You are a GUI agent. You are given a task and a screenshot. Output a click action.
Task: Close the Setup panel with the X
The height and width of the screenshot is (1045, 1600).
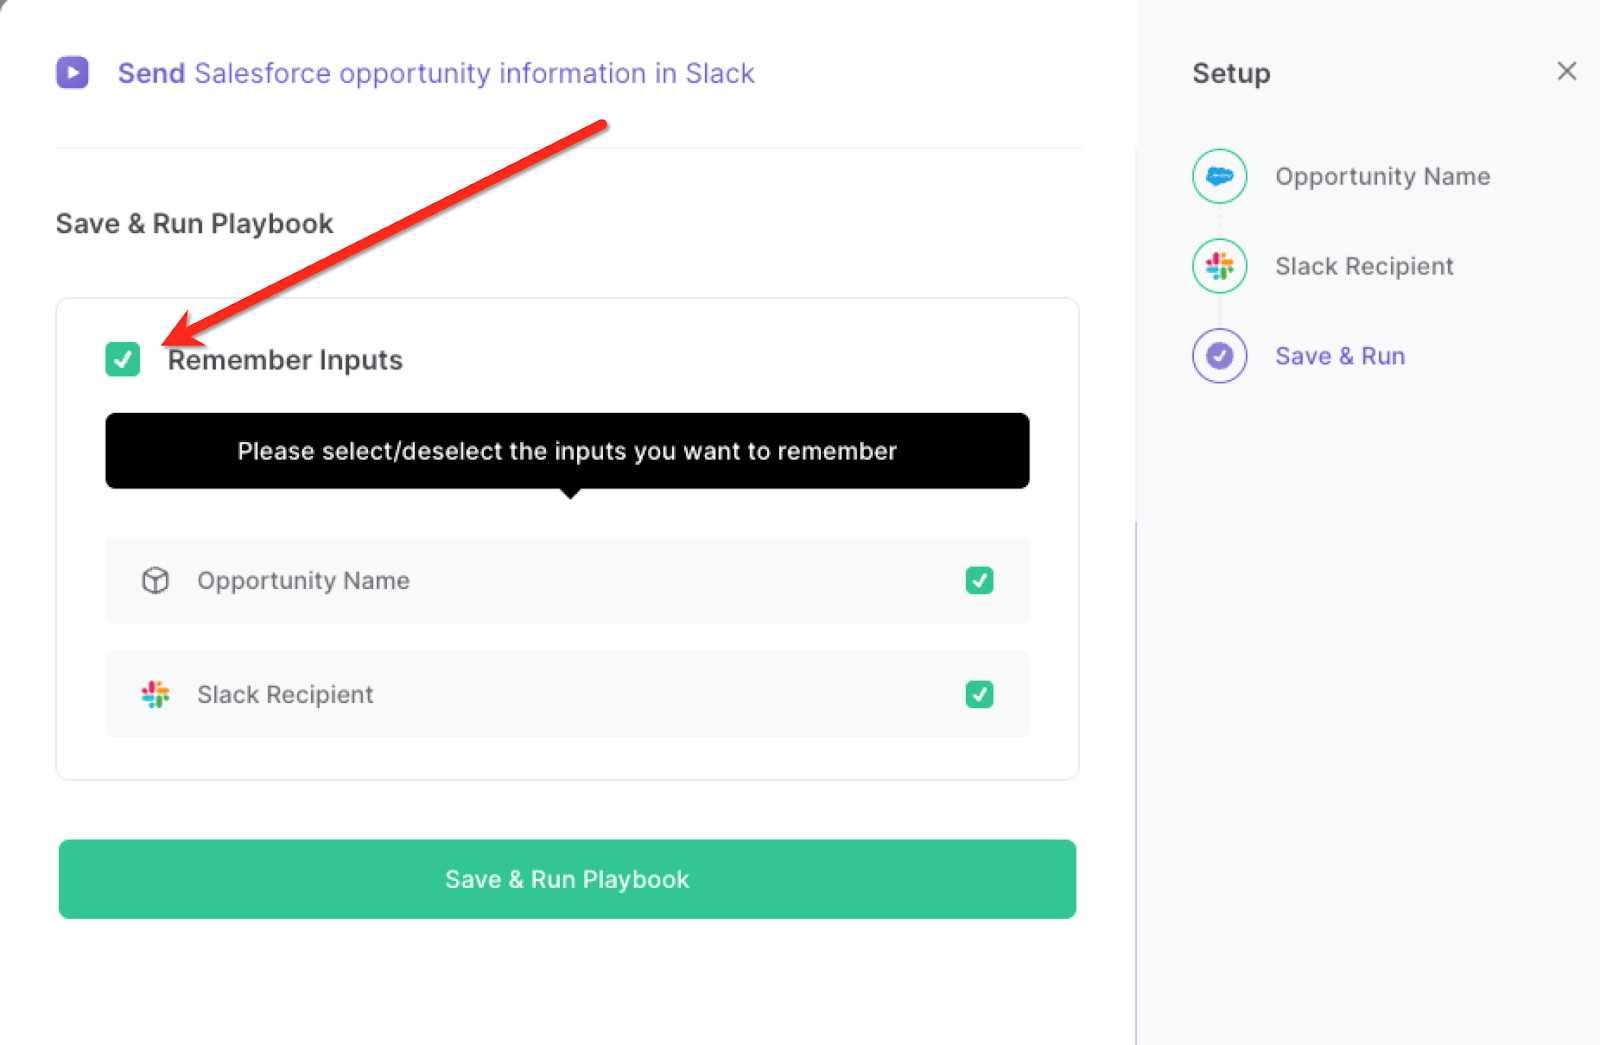[1567, 71]
